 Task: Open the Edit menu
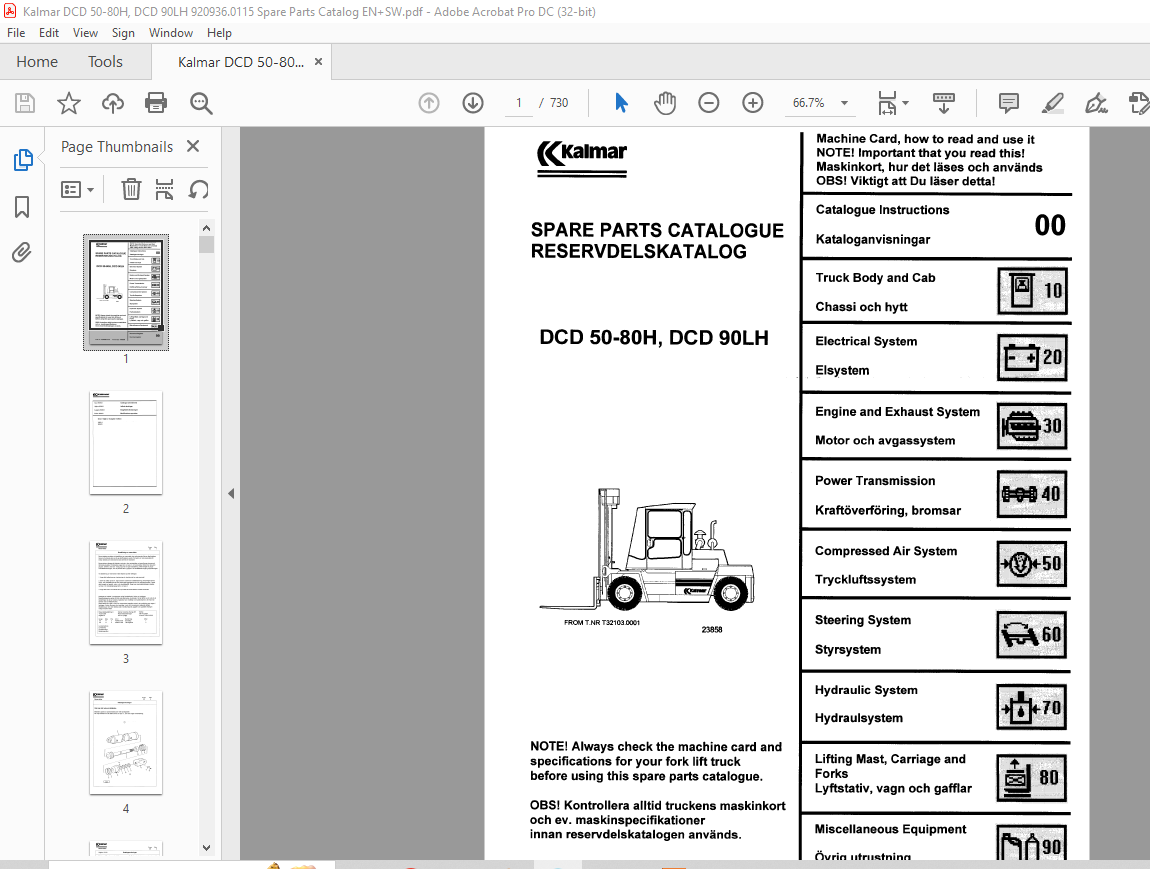pyautogui.click(x=49, y=32)
